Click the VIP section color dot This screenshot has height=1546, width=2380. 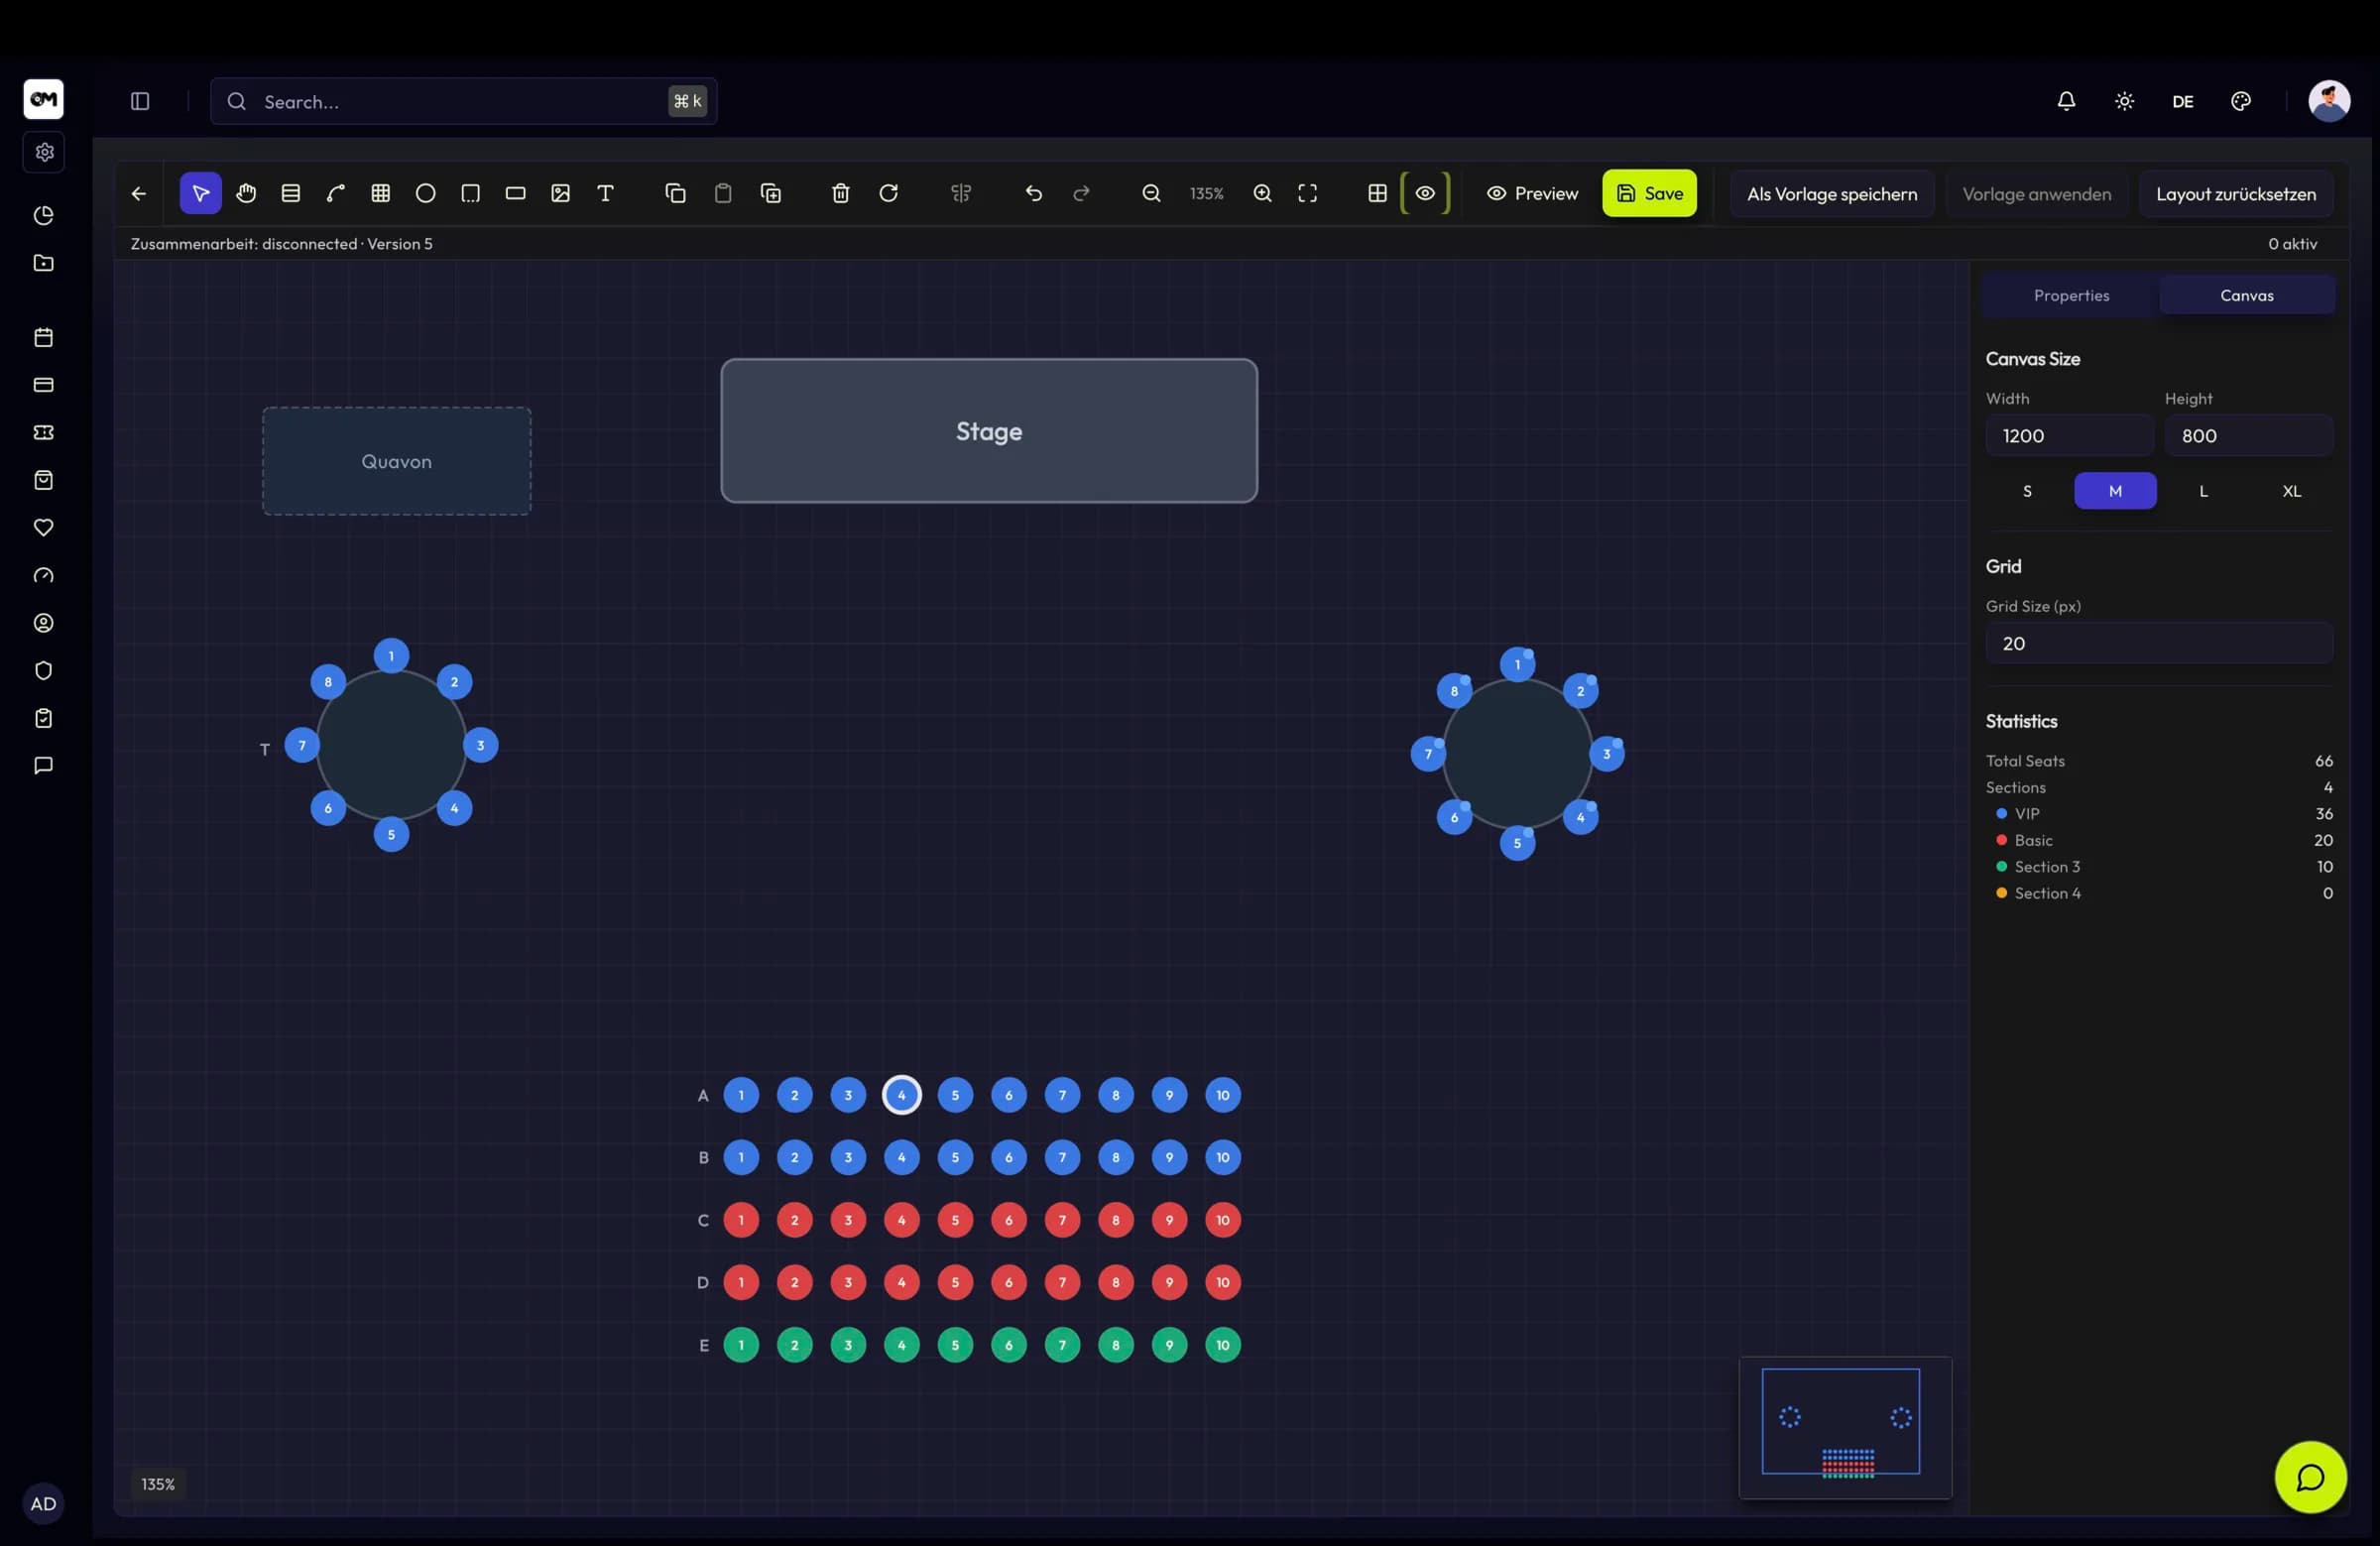coord(2002,813)
